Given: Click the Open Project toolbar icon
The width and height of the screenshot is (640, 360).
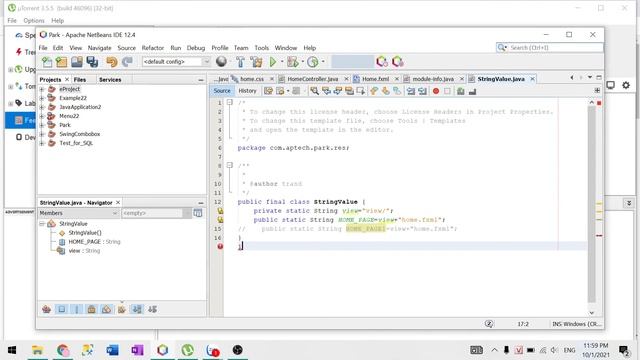Looking at the screenshot, I should pos(77,62).
